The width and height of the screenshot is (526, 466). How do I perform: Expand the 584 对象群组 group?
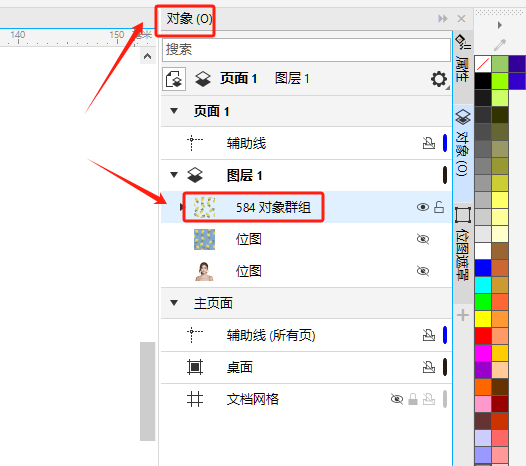tap(181, 207)
